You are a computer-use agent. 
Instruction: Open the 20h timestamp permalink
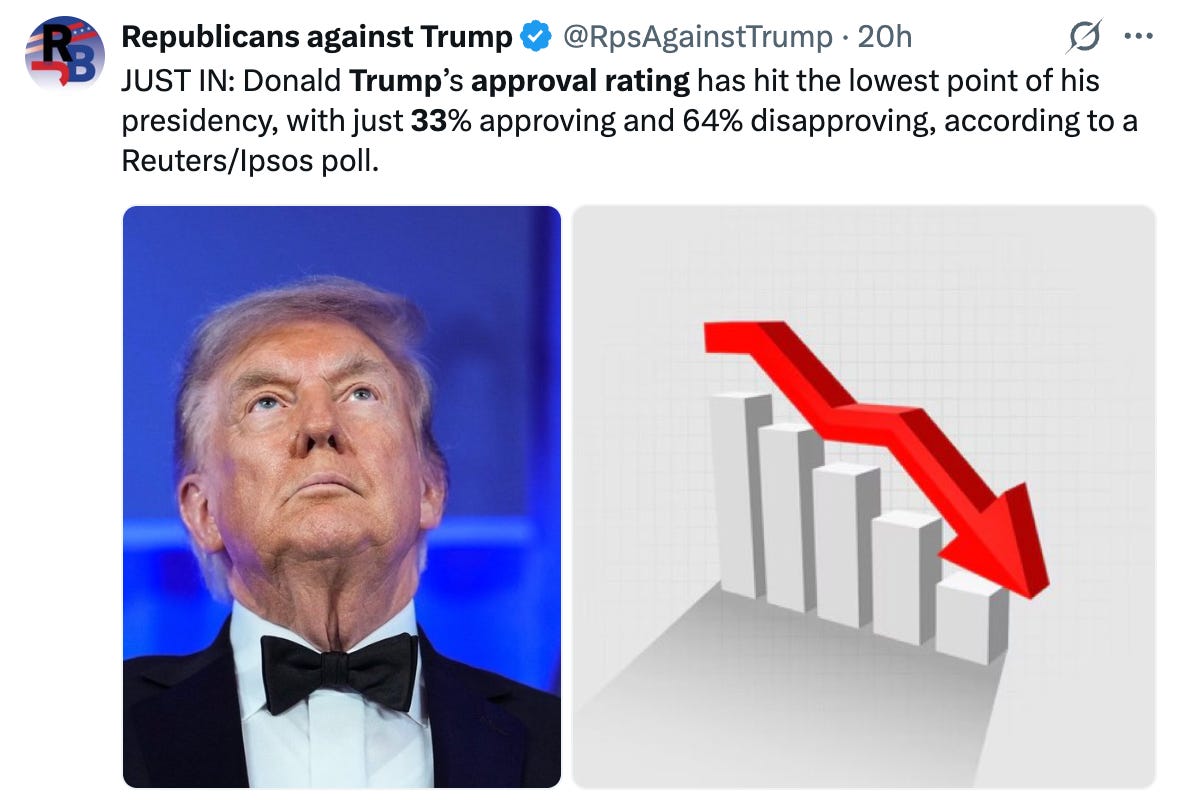(884, 36)
